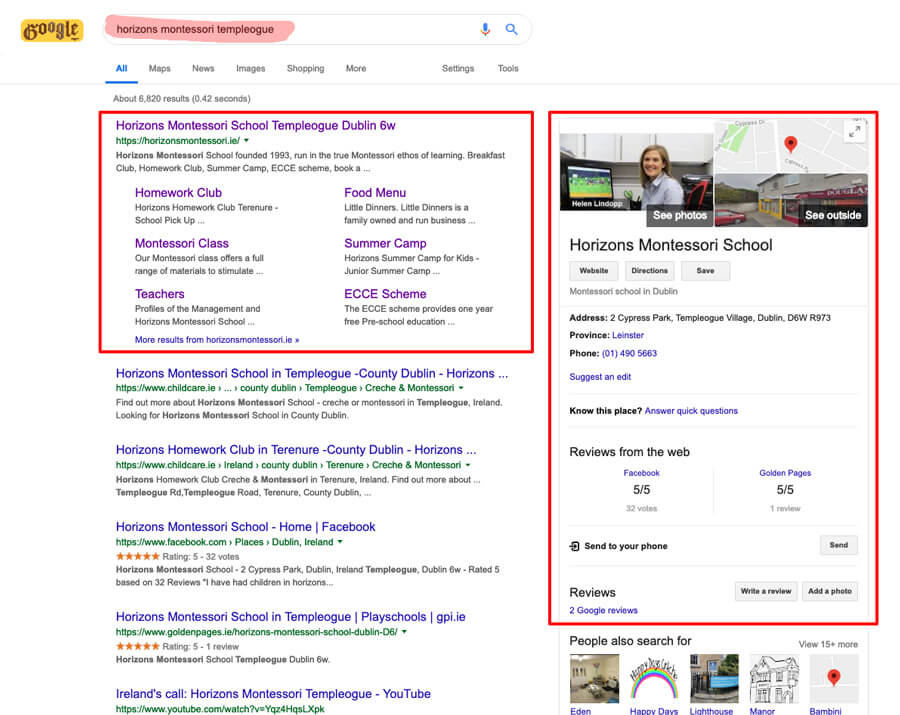Click the map thumbnail in knowledge panel
Viewport: 900px width, 715px height.
point(791,145)
